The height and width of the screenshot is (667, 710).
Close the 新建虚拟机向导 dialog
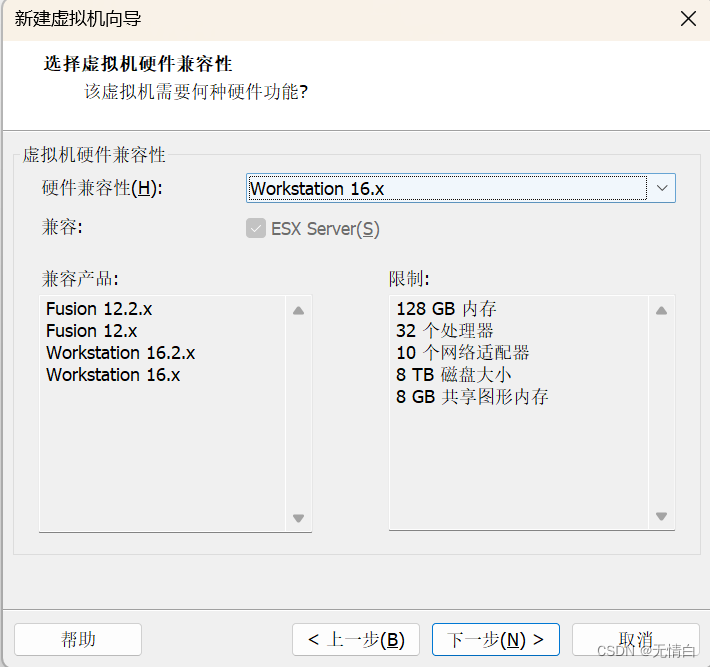click(x=688, y=19)
